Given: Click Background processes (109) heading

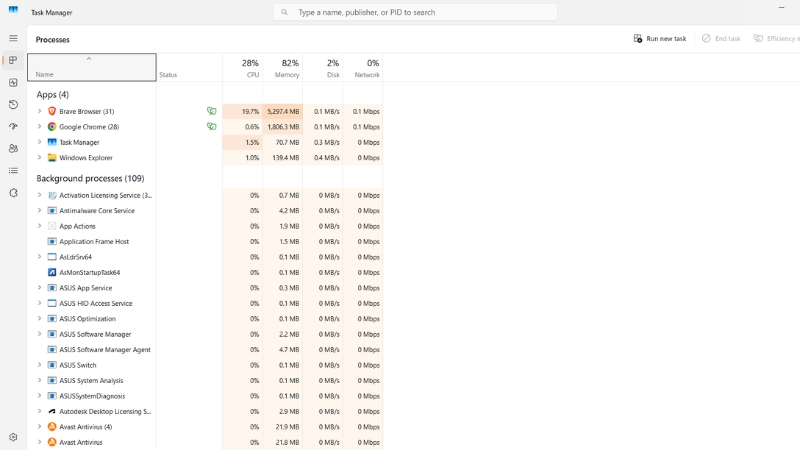Looking at the screenshot, I should click(x=90, y=178).
